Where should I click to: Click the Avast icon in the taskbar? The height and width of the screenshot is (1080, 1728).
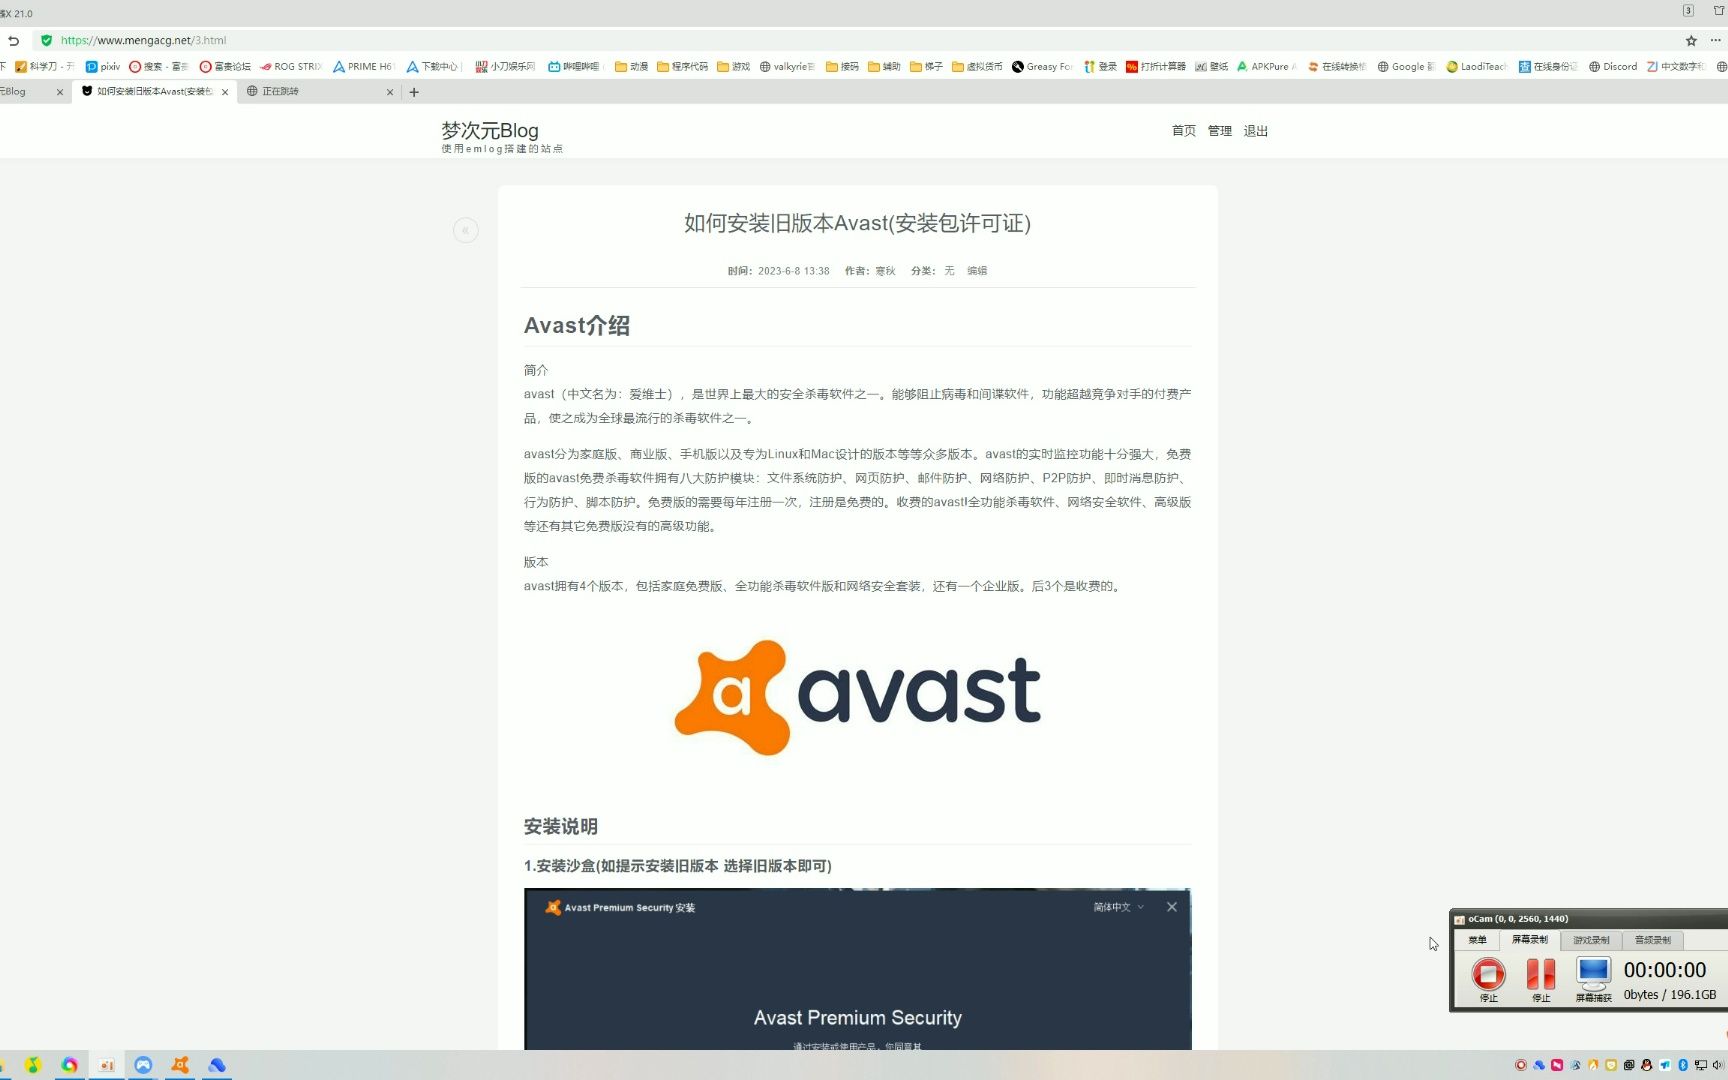(180, 1065)
